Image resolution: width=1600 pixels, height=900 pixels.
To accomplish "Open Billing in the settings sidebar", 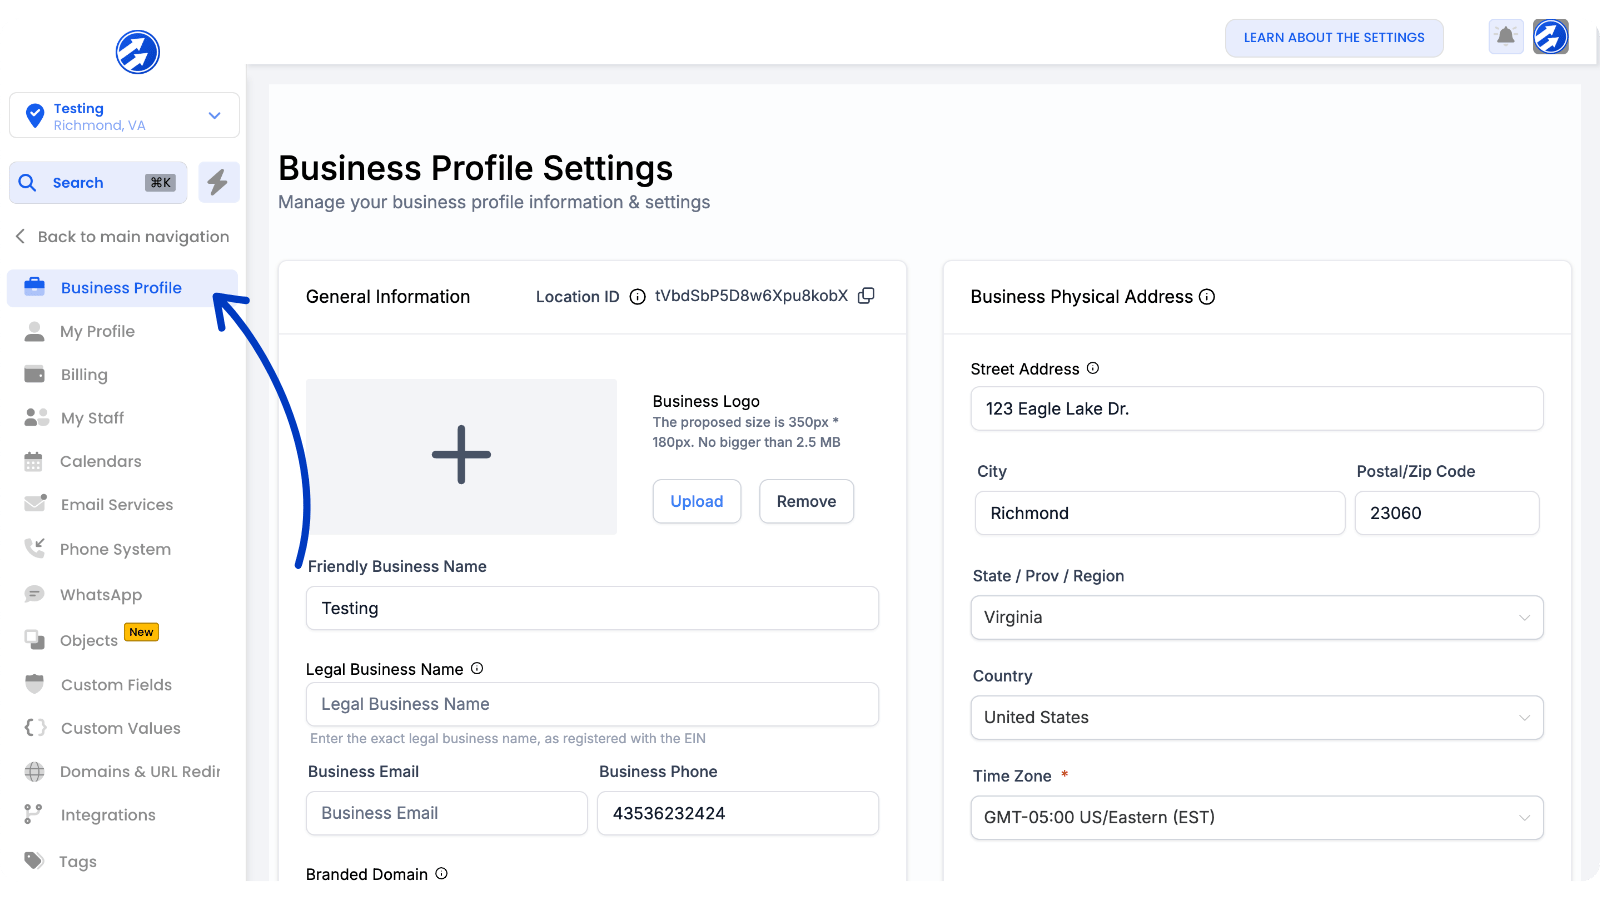I will tap(84, 375).
